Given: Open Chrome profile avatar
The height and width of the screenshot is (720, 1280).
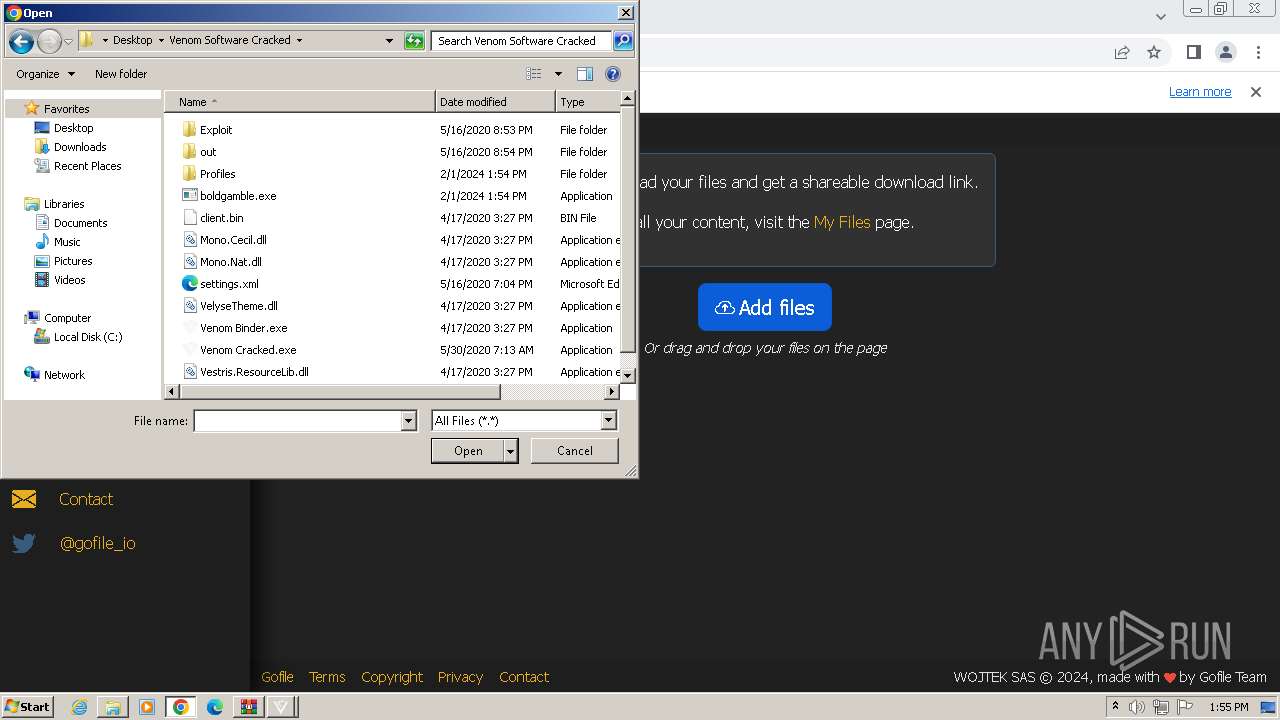Looking at the screenshot, I should click(1226, 52).
